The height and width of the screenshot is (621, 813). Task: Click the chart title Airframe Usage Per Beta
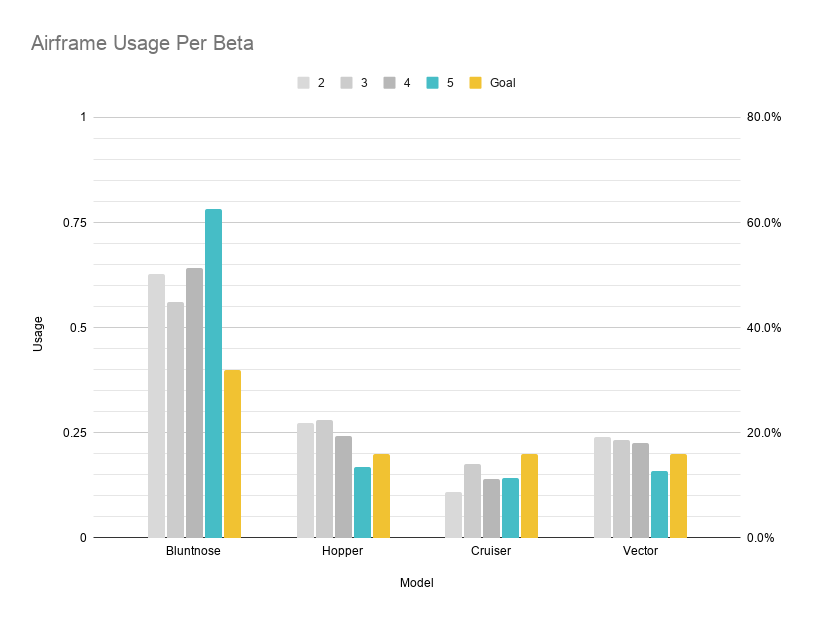(x=142, y=44)
